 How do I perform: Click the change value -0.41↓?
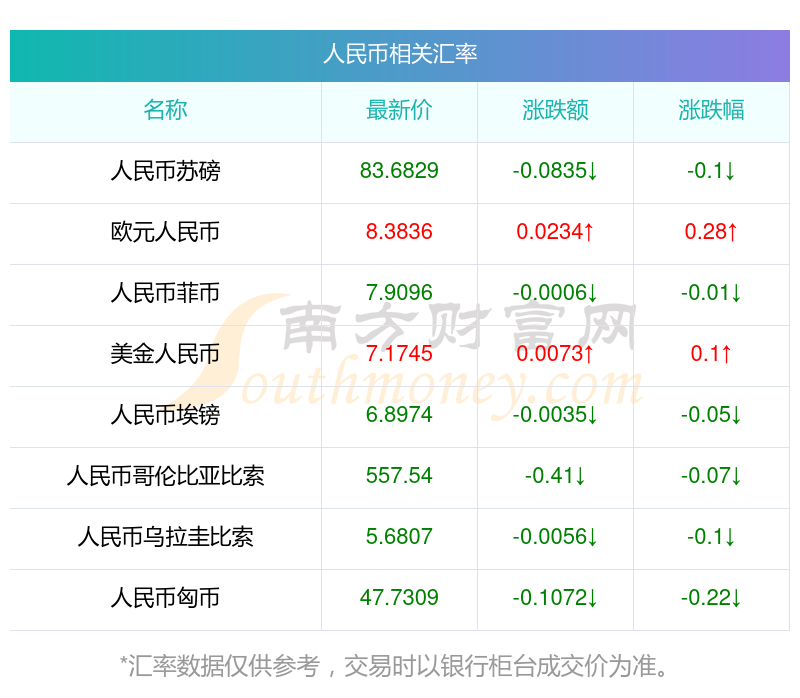click(555, 476)
